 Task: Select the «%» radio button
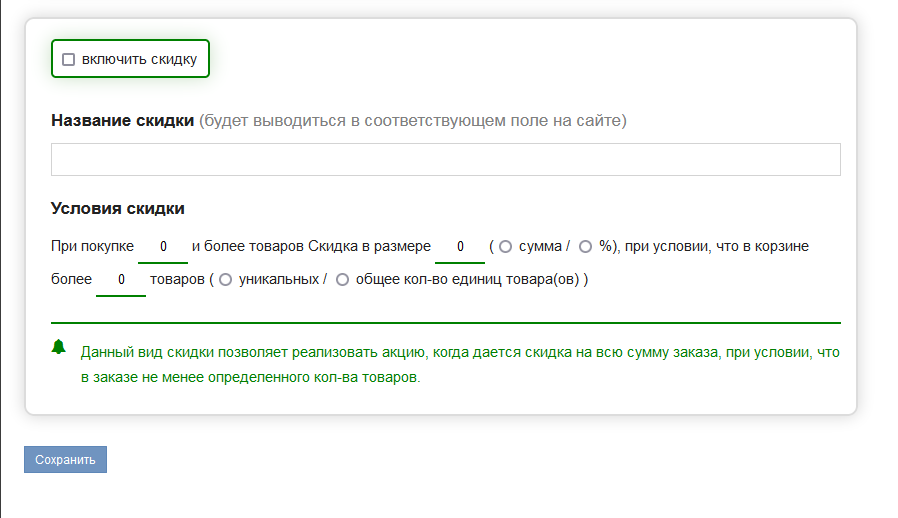585,247
